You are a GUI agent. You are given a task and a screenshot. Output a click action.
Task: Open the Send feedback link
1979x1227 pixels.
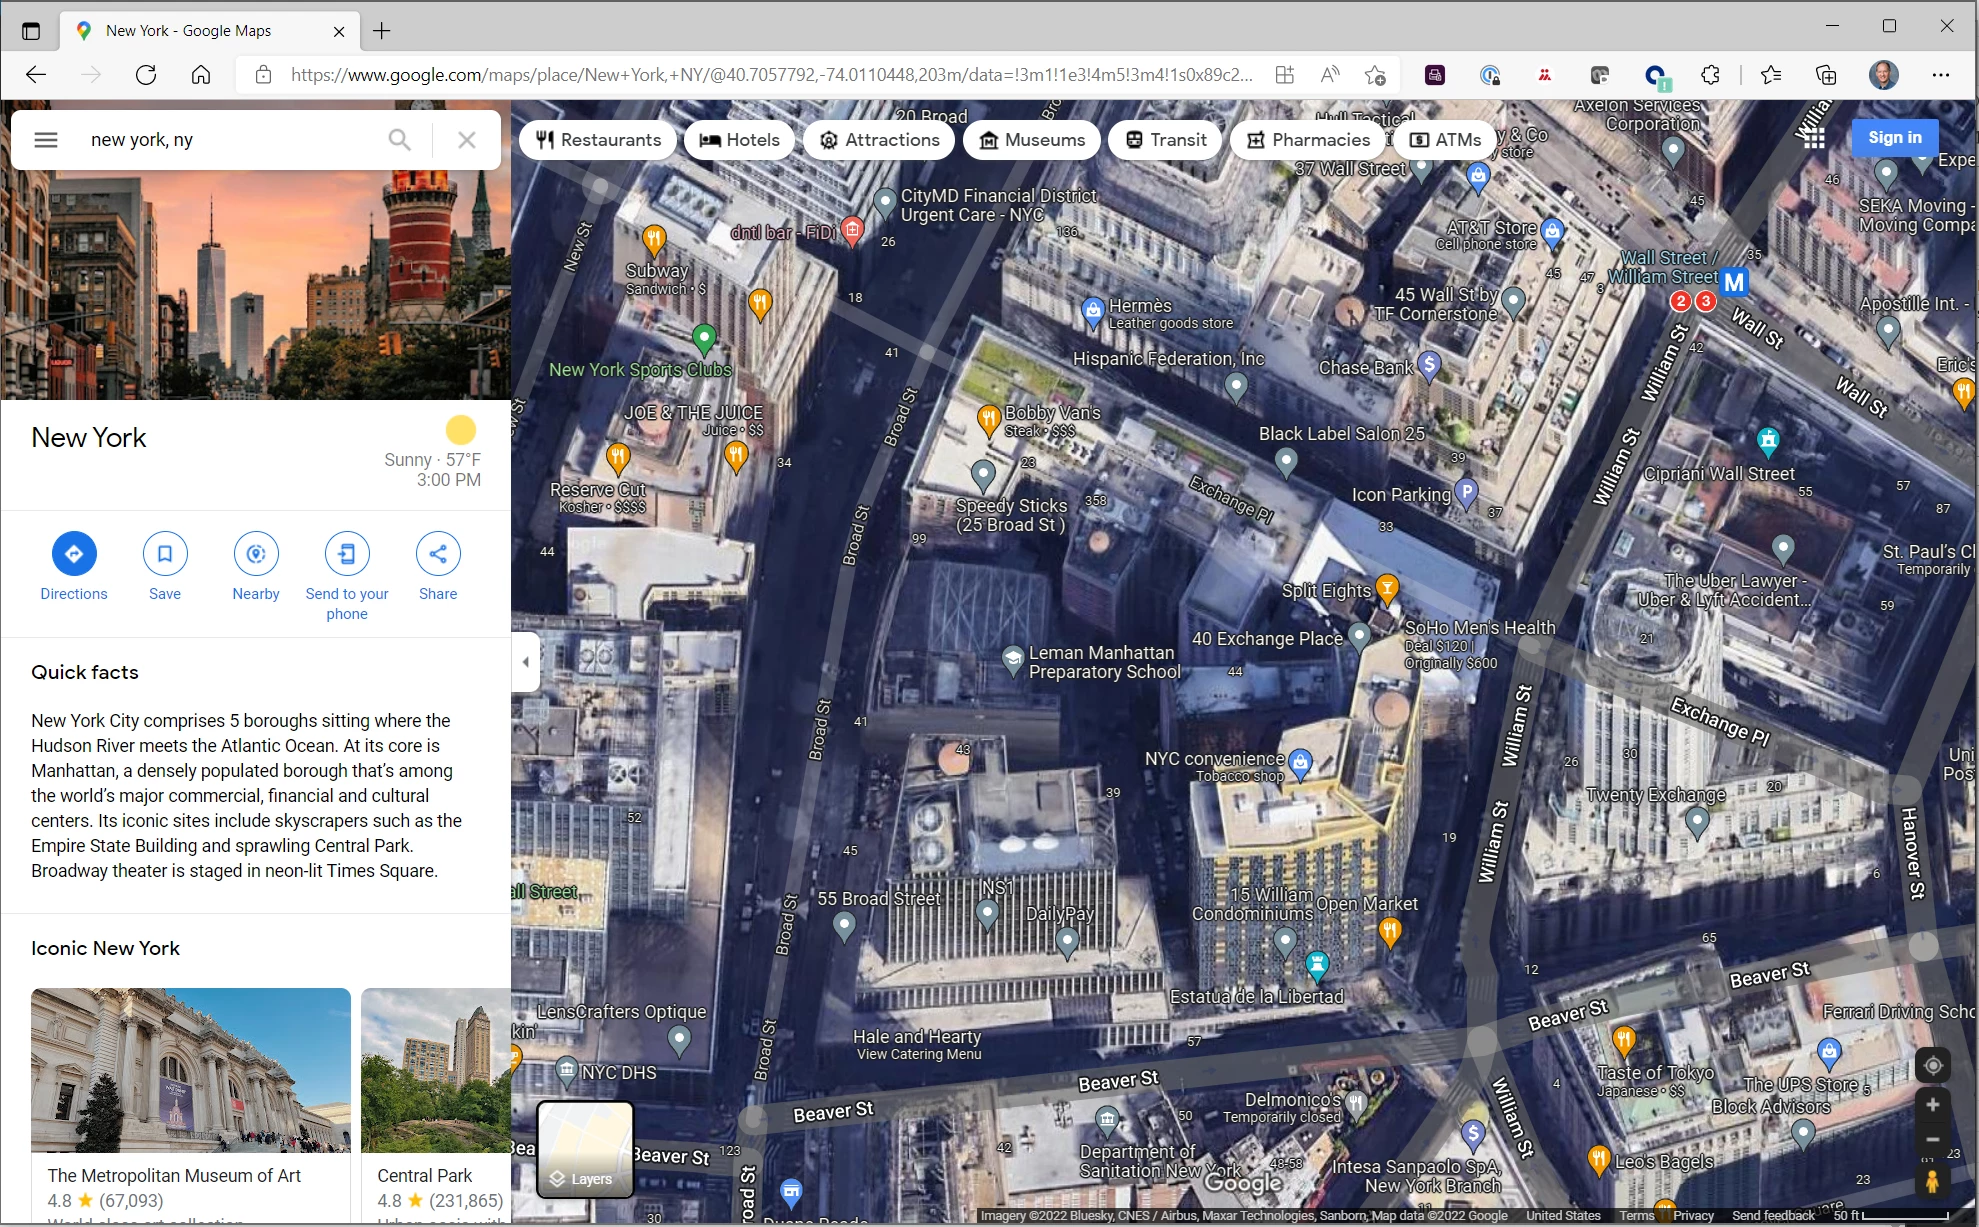(x=1773, y=1216)
